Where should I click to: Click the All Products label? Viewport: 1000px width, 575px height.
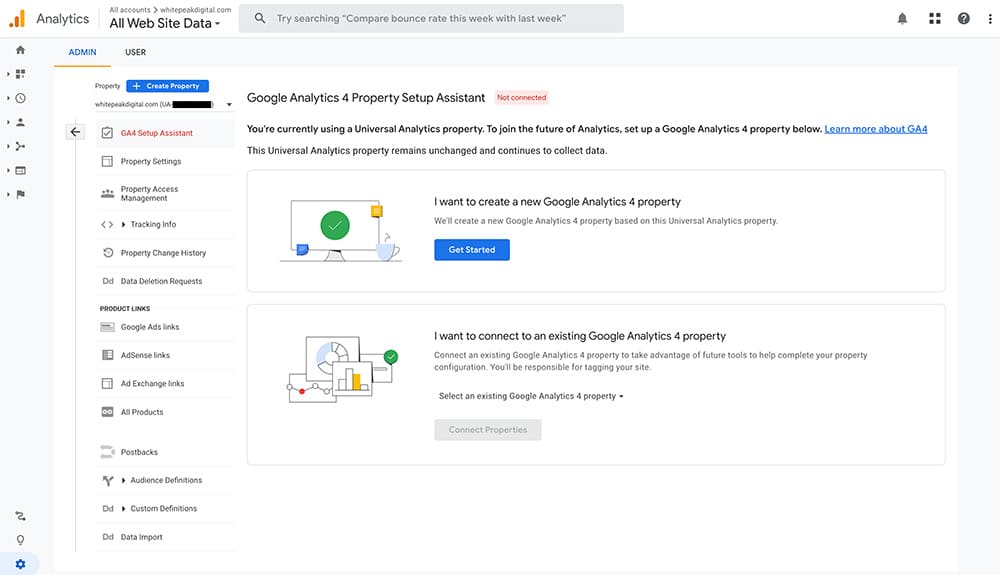142,412
